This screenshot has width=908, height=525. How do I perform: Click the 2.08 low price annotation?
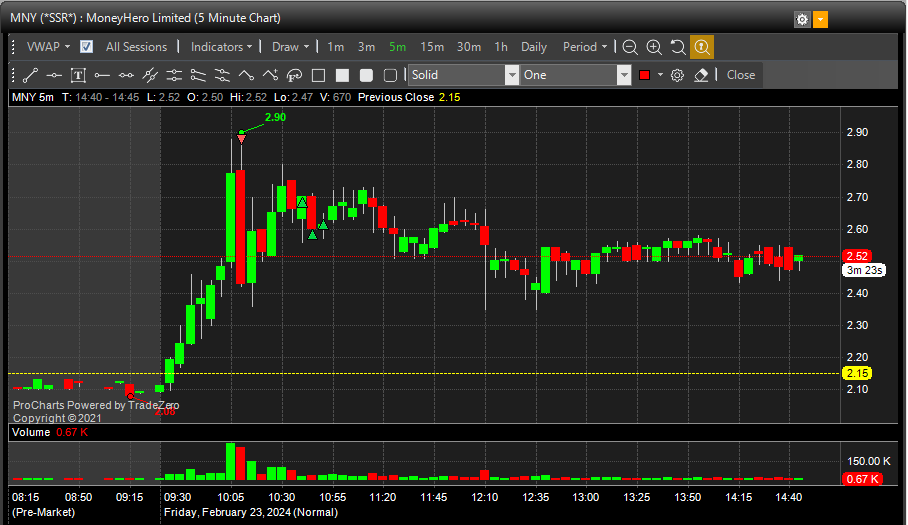pyautogui.click(x=165, y=412)
